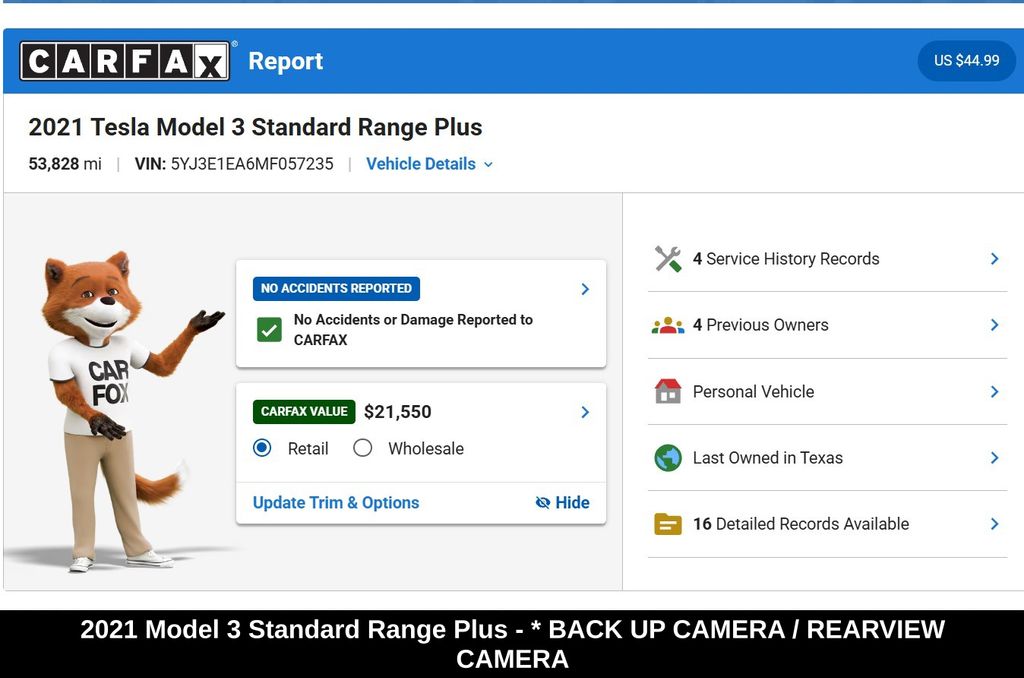
Task: Click the Report header text
Action: tap(285, 61)
